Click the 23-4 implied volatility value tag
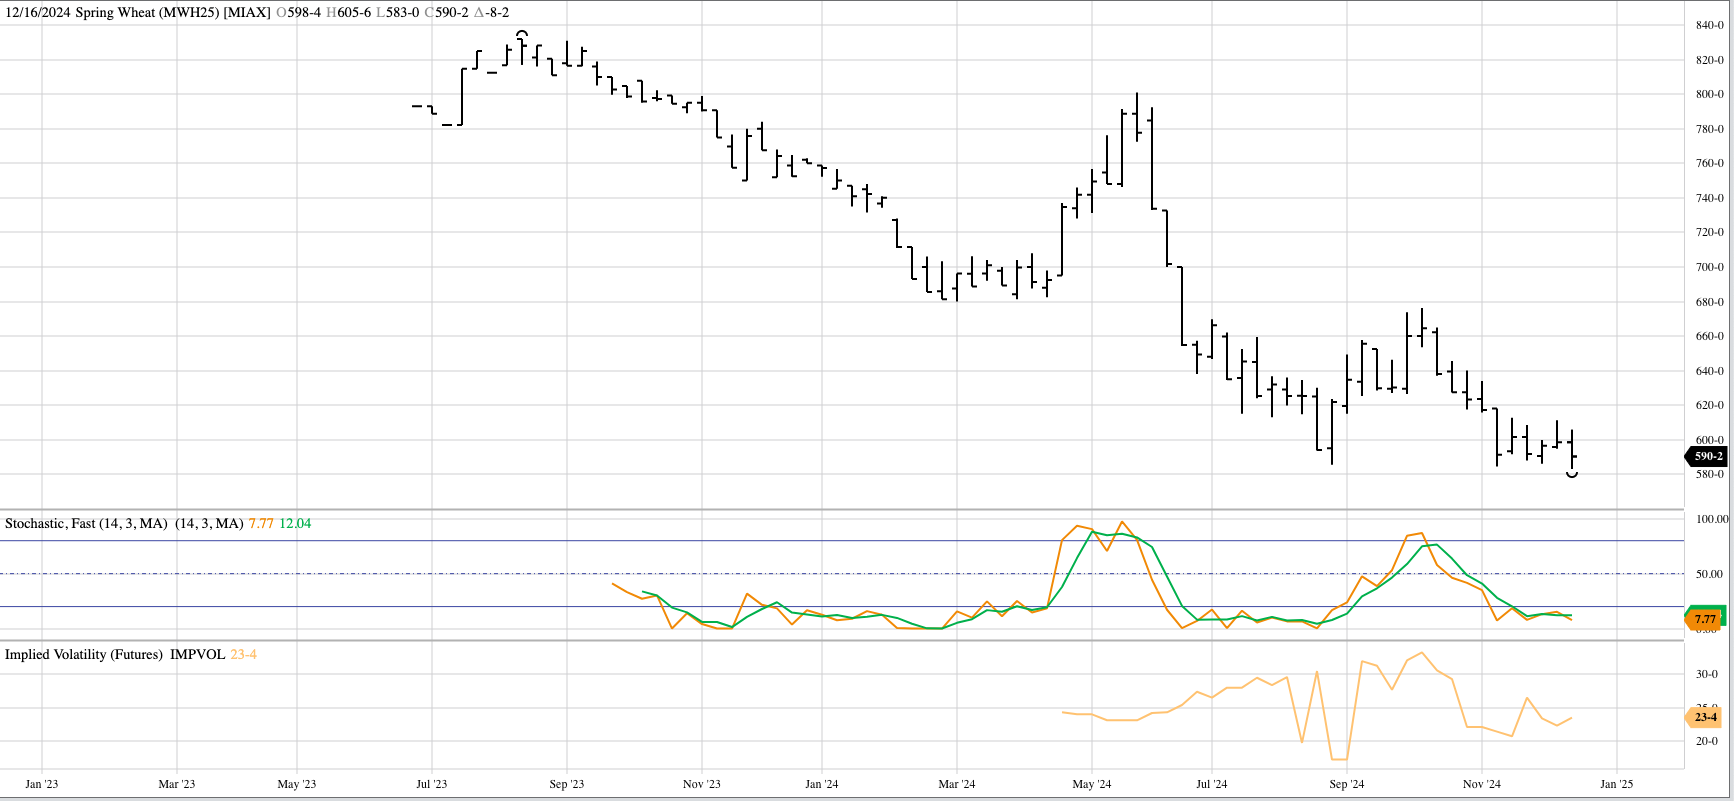This screenshot has height=801, width=1734. (1705, 717)
